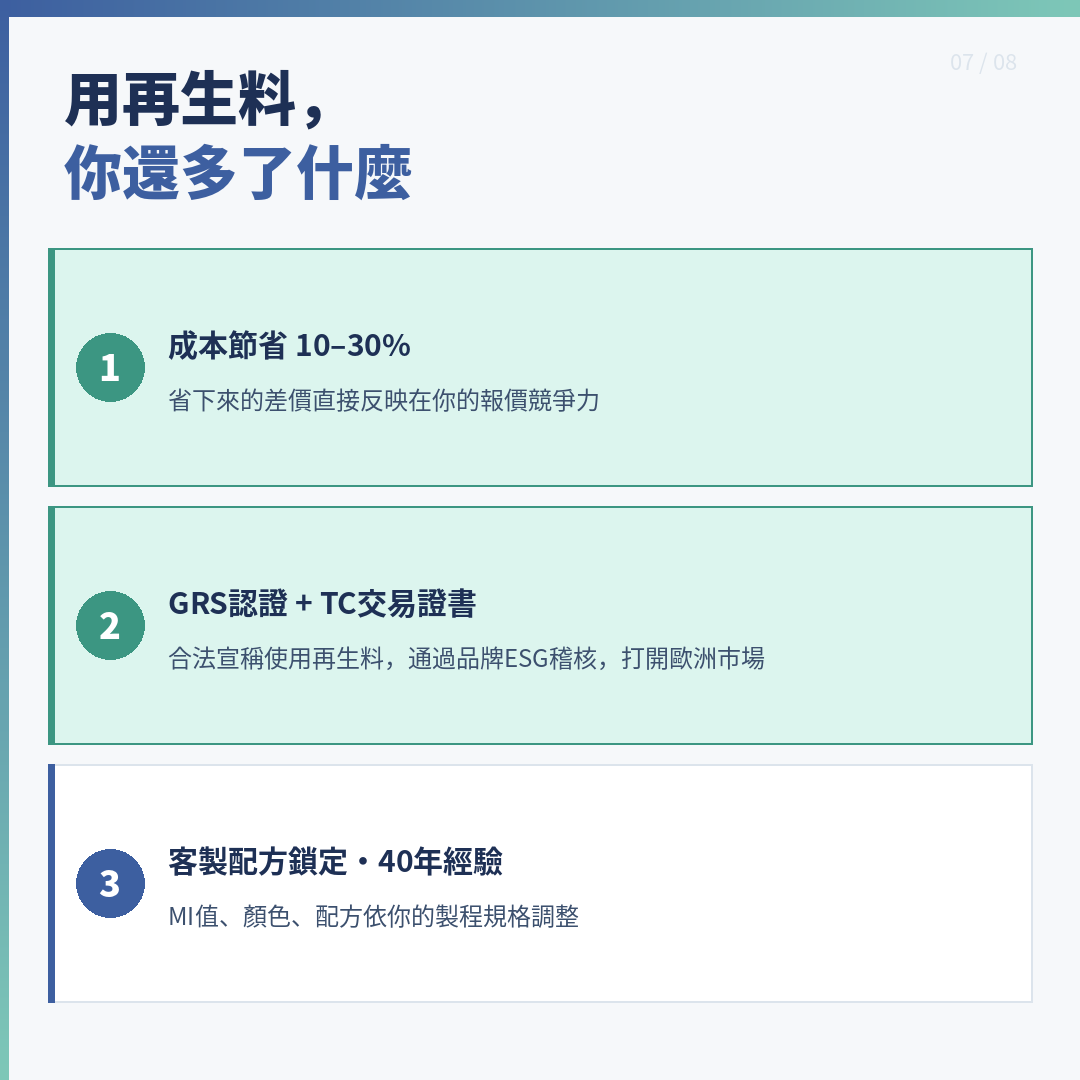Screen dimensions: 1080x1080
Task: Click the green left accent bar of card 2
Action: pyautogui.click(x=51, y=625)
